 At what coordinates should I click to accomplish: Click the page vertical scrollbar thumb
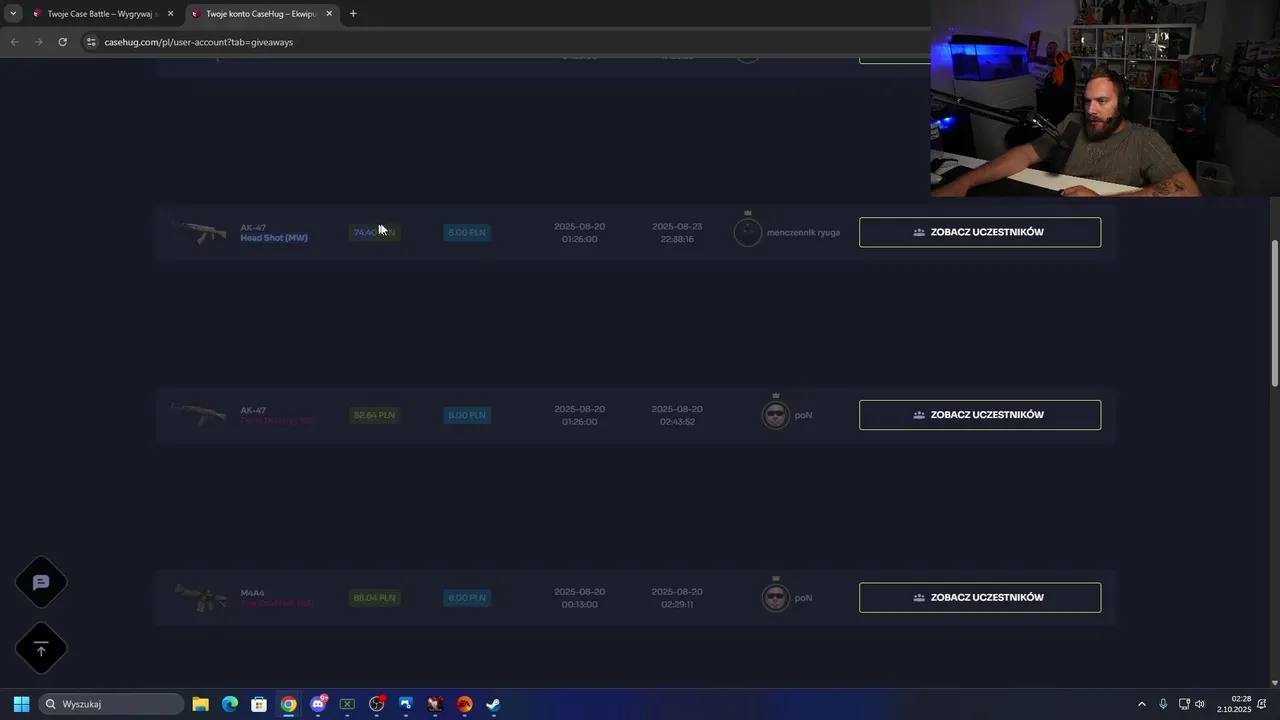click(1274, 313)
